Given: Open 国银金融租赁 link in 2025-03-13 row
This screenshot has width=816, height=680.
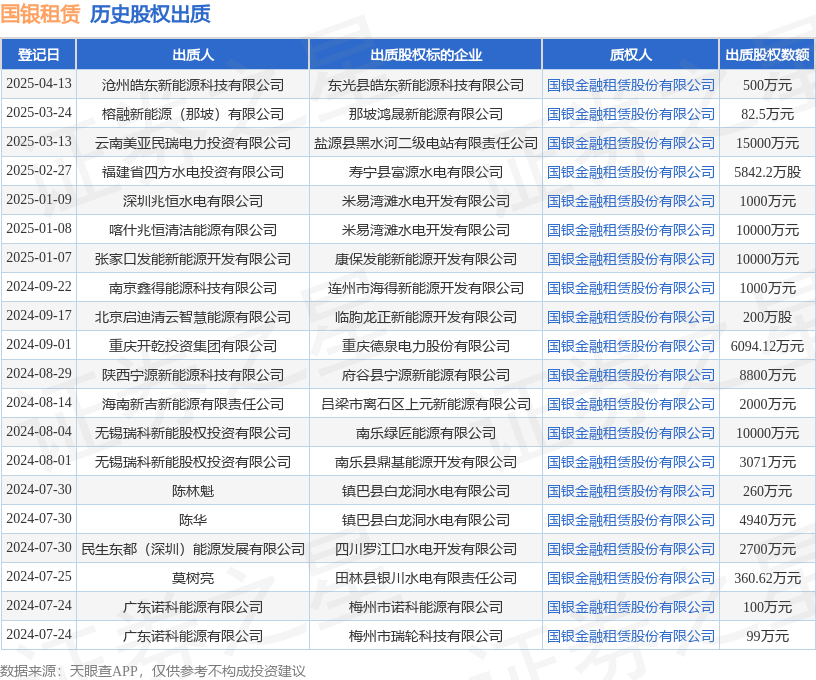Looking at the screenshot, I should click(630, 143).
